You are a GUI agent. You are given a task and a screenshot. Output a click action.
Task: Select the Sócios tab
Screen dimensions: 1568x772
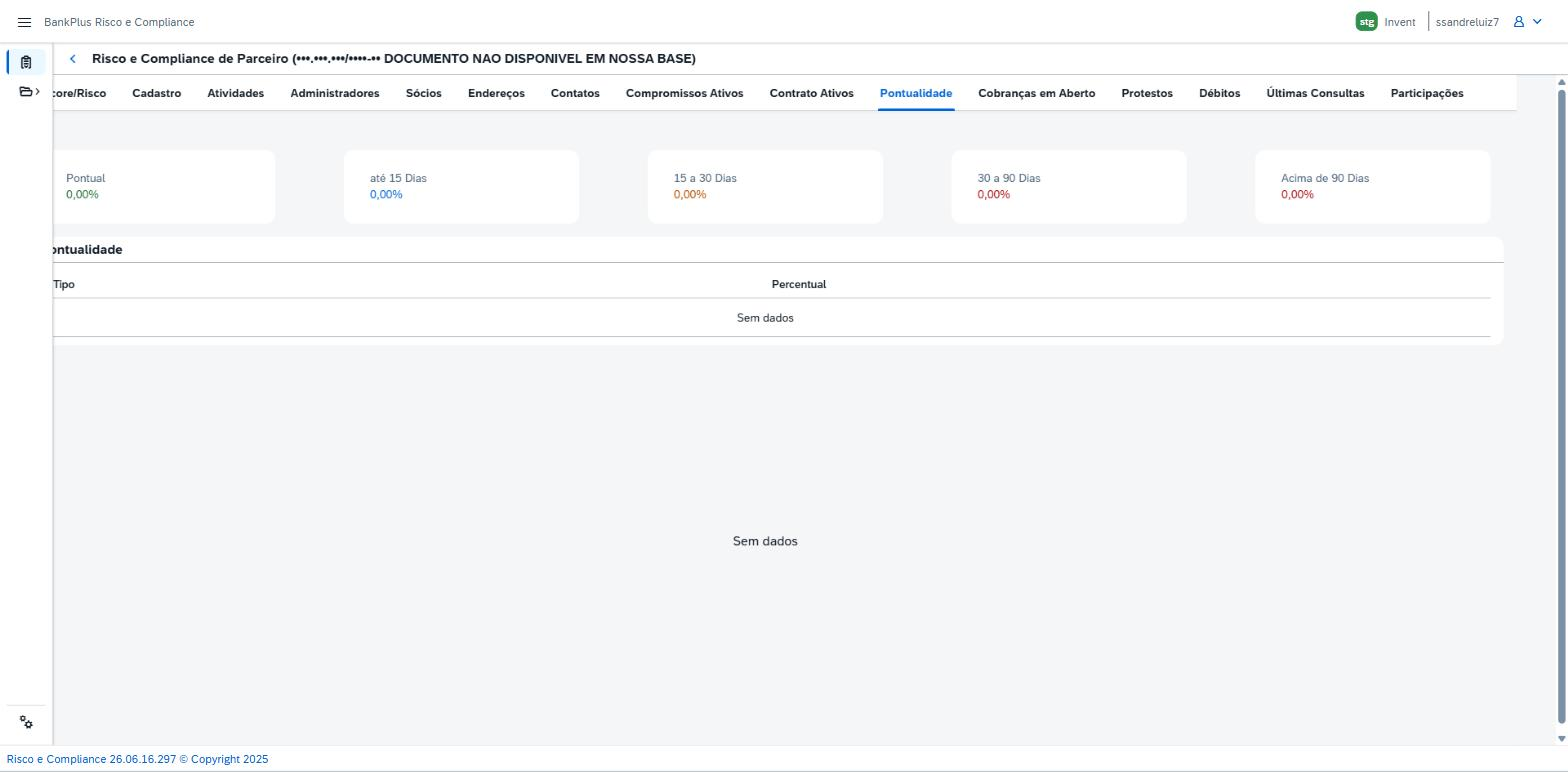click(424, 93)
